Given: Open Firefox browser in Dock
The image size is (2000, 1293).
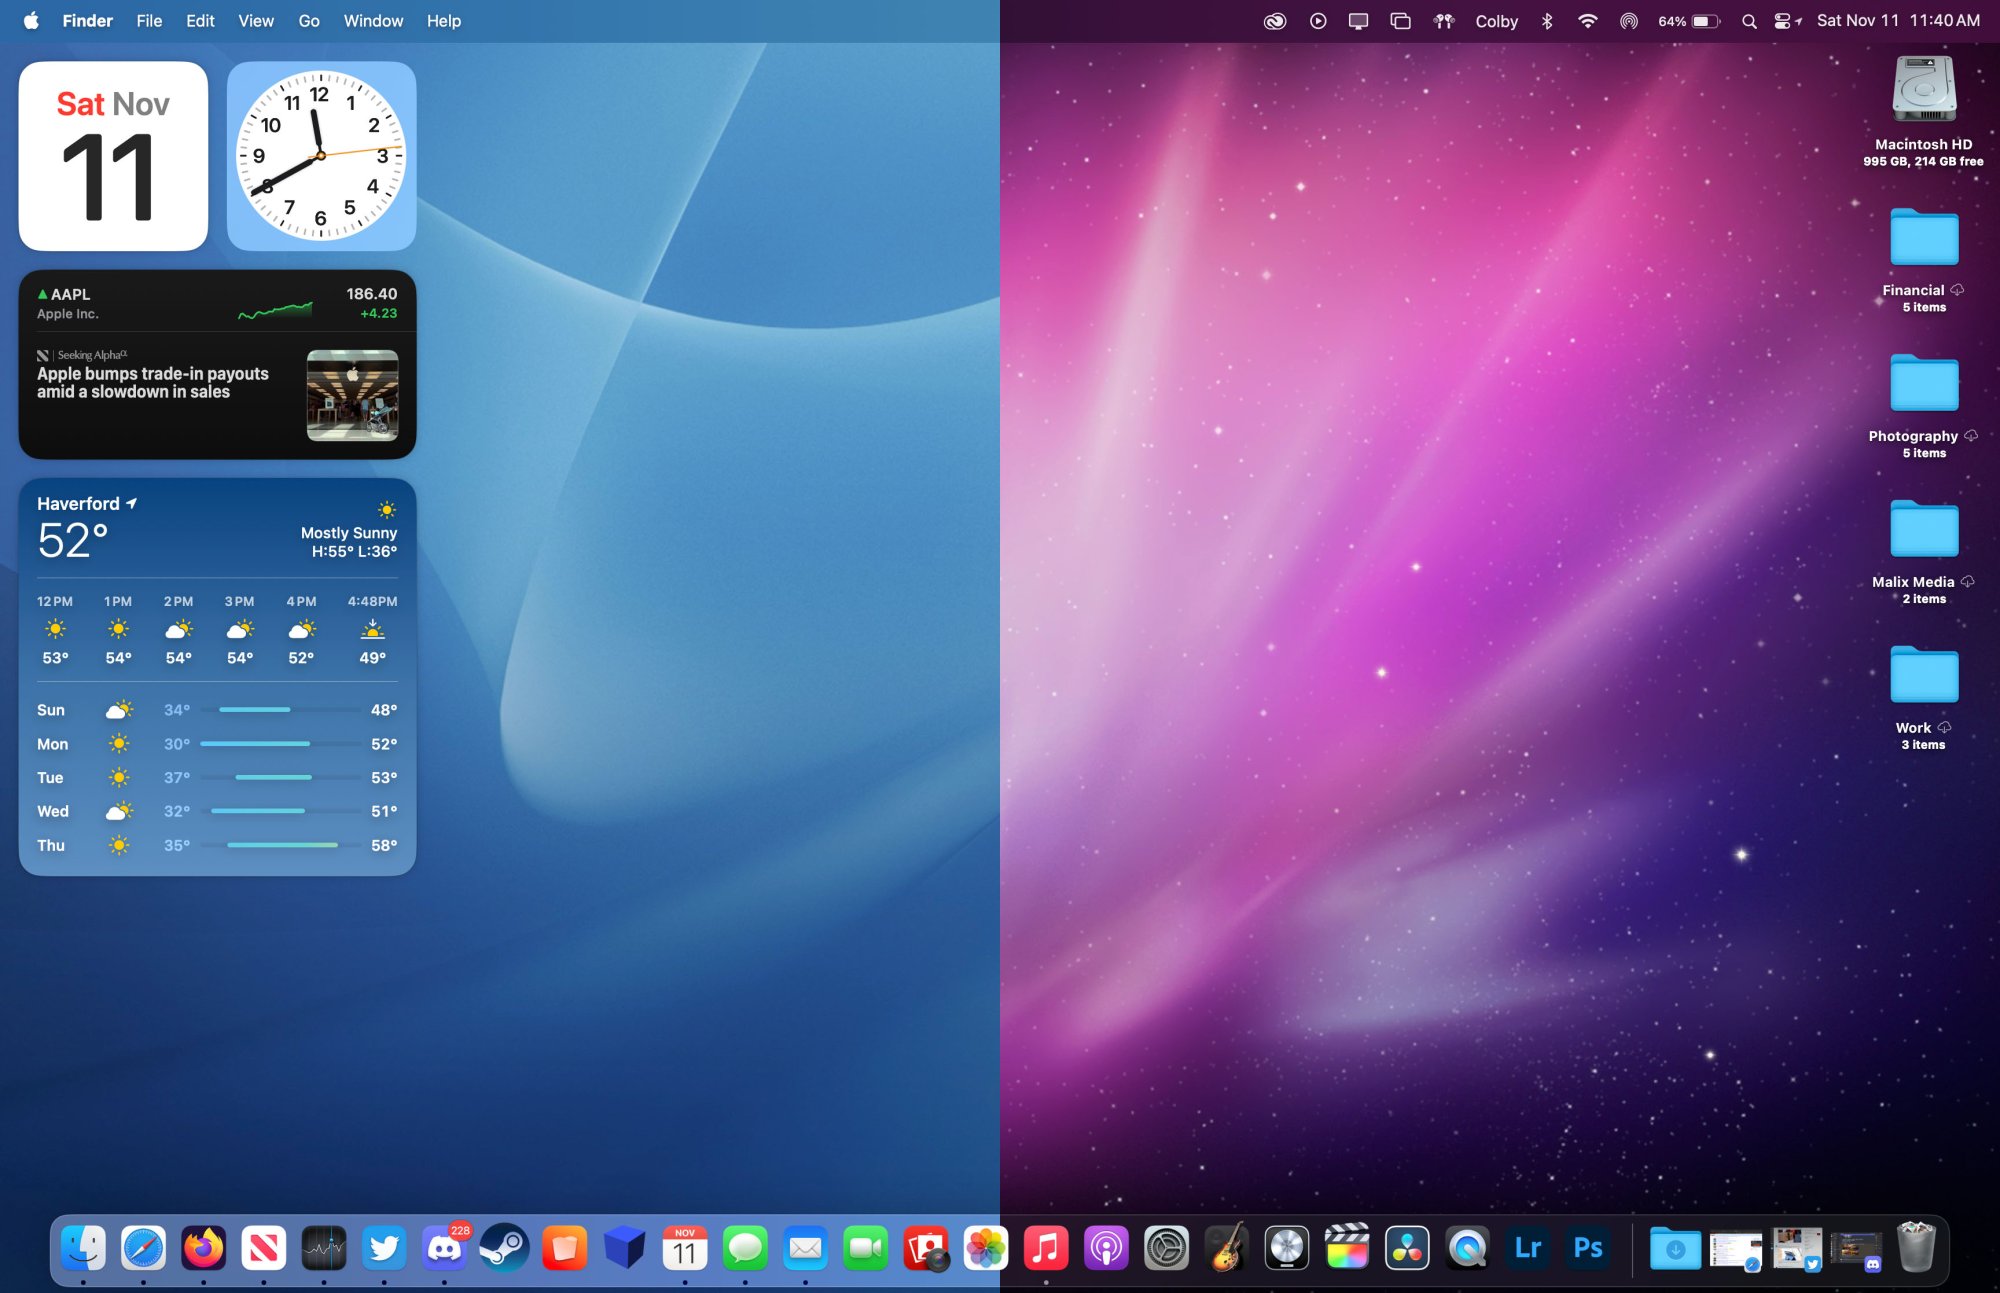Looking at the screenshot, I should click(x=204, y=1248).
